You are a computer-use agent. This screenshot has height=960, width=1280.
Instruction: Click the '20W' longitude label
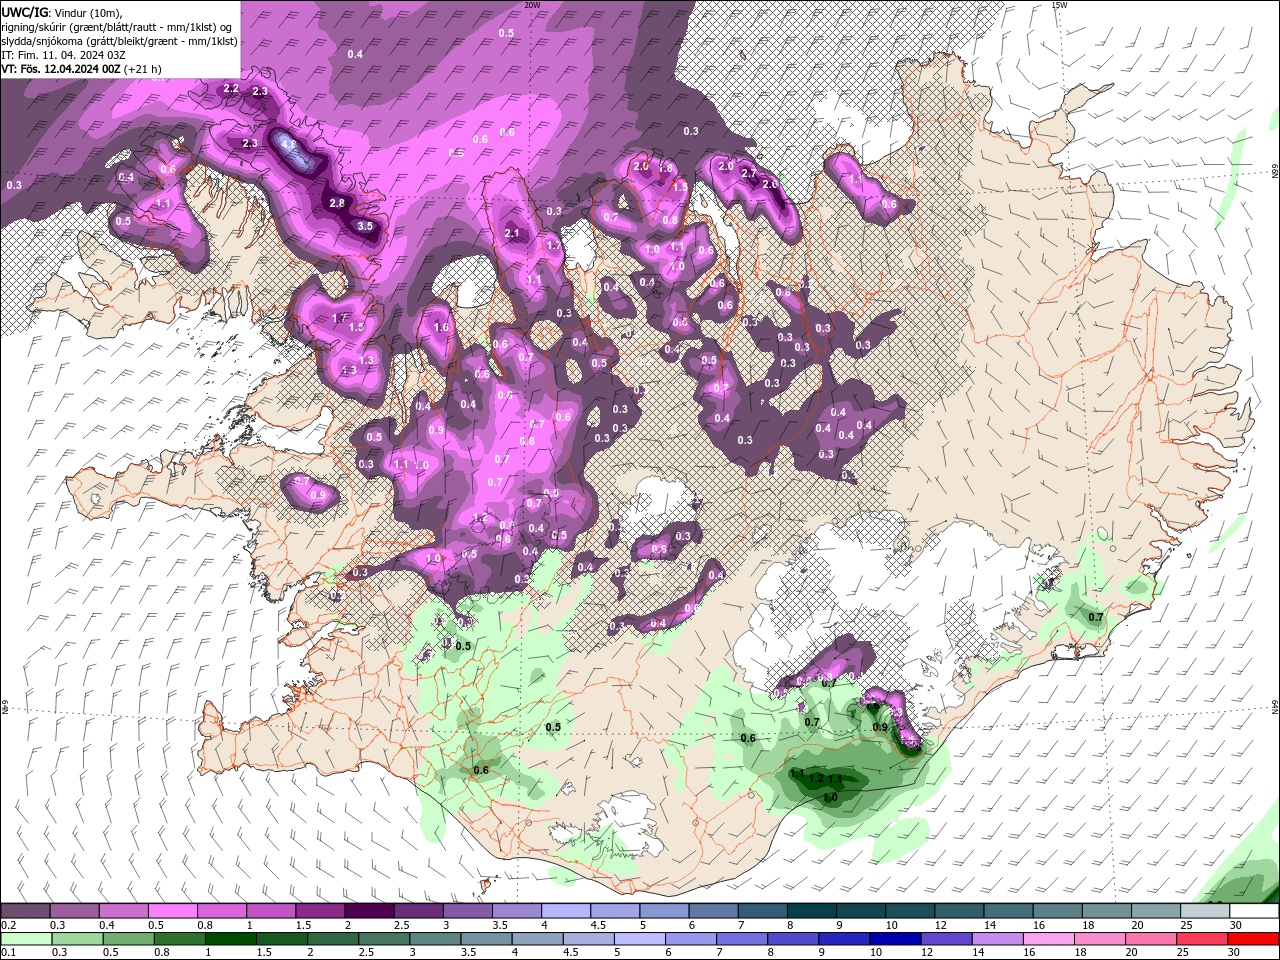point(532,5)
